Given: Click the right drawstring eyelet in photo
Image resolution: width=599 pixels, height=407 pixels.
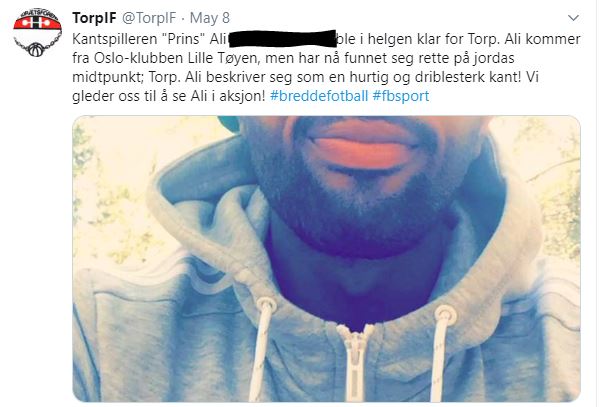Looking at the screenshot, I should click(x=445, y=315).
